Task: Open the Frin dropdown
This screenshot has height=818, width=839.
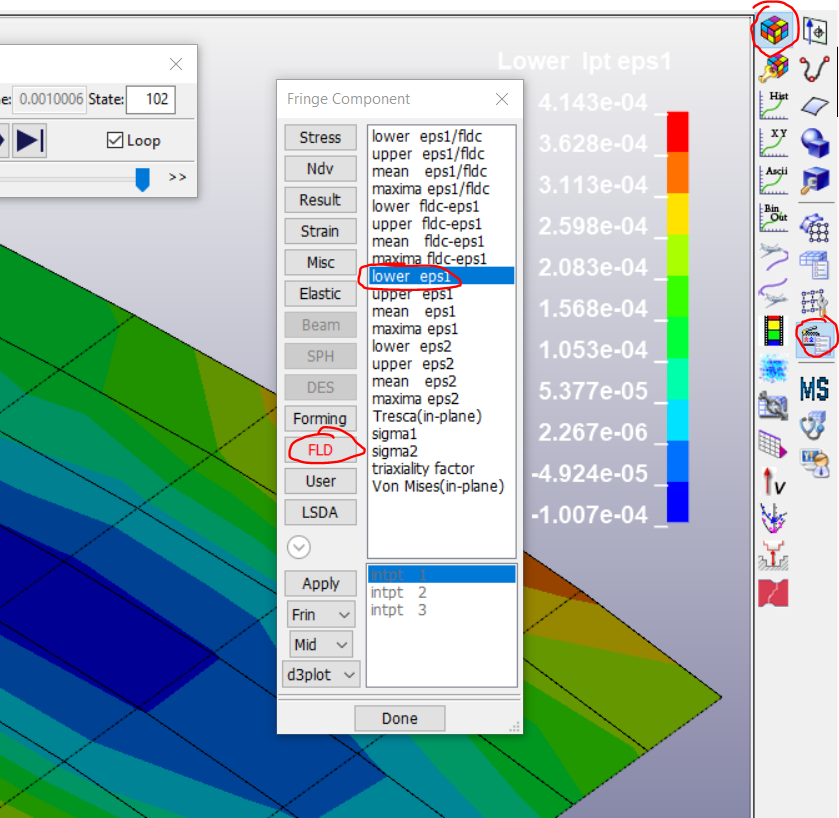Action: click(x=321, y=615)
